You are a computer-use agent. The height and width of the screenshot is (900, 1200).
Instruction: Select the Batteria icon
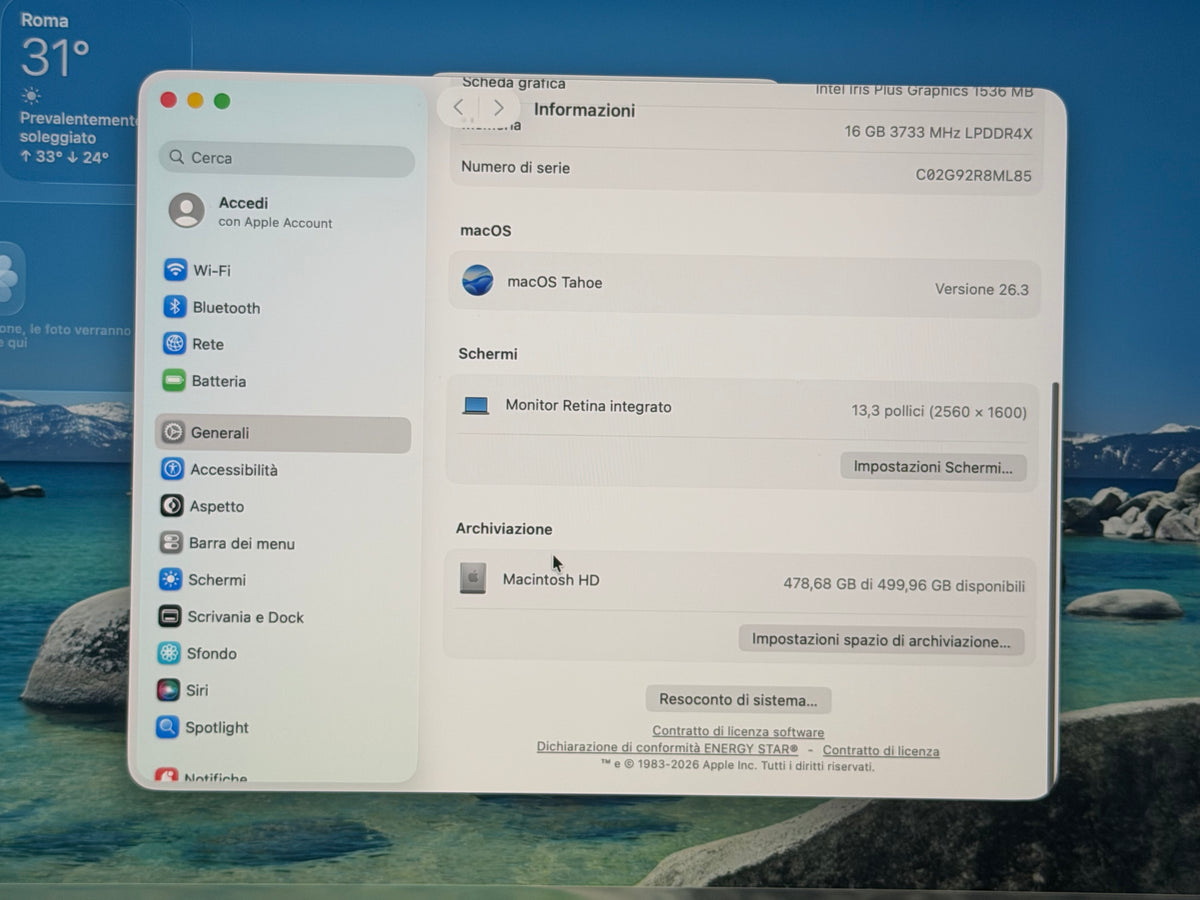pos(174,381)
